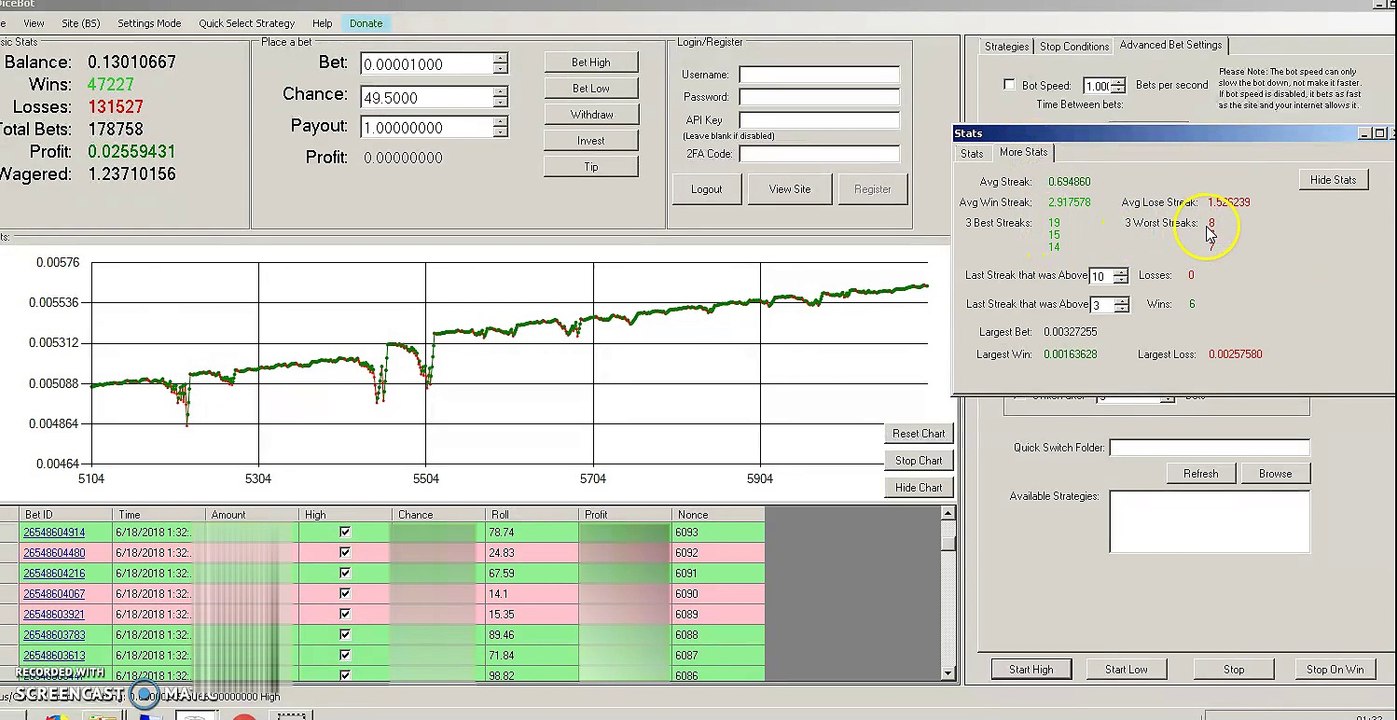
Task: Sort bets by the Nonce column header
Action: click(x=718, y=514)
